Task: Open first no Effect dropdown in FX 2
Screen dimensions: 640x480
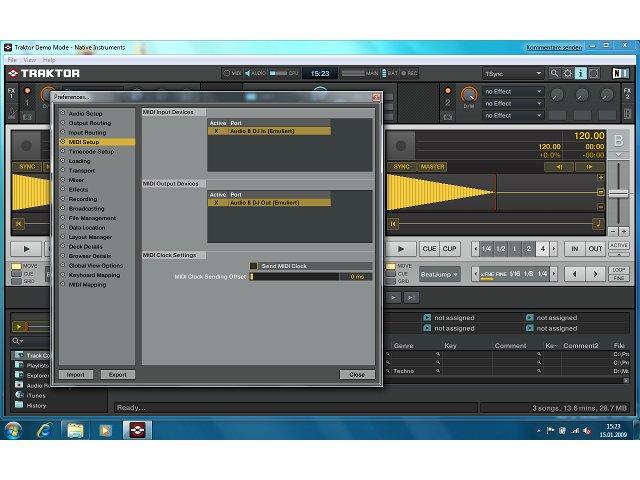Action: click(x=513, y=91)
